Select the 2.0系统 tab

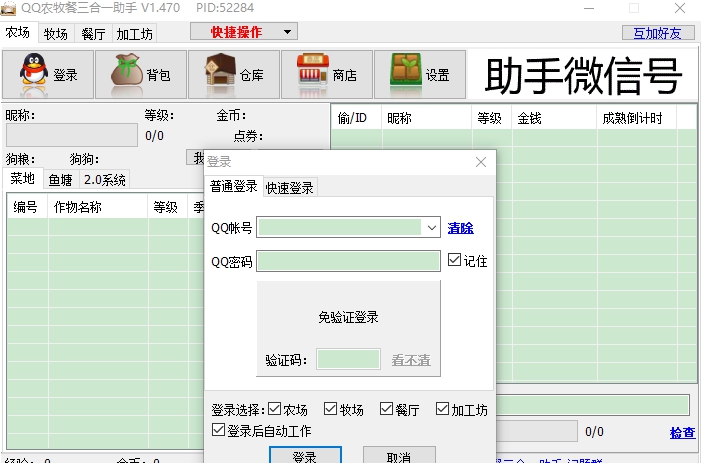(x=105, y=180)
